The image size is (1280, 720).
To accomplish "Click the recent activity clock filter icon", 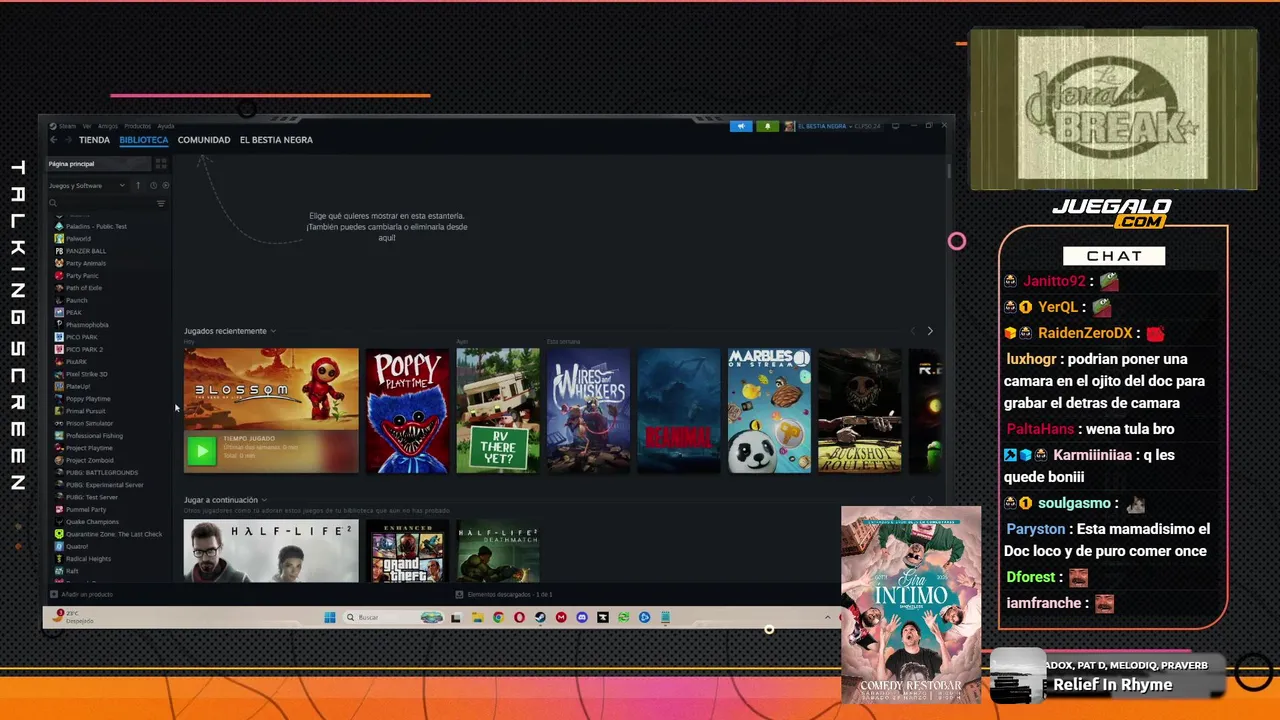I will pos(153,186).
